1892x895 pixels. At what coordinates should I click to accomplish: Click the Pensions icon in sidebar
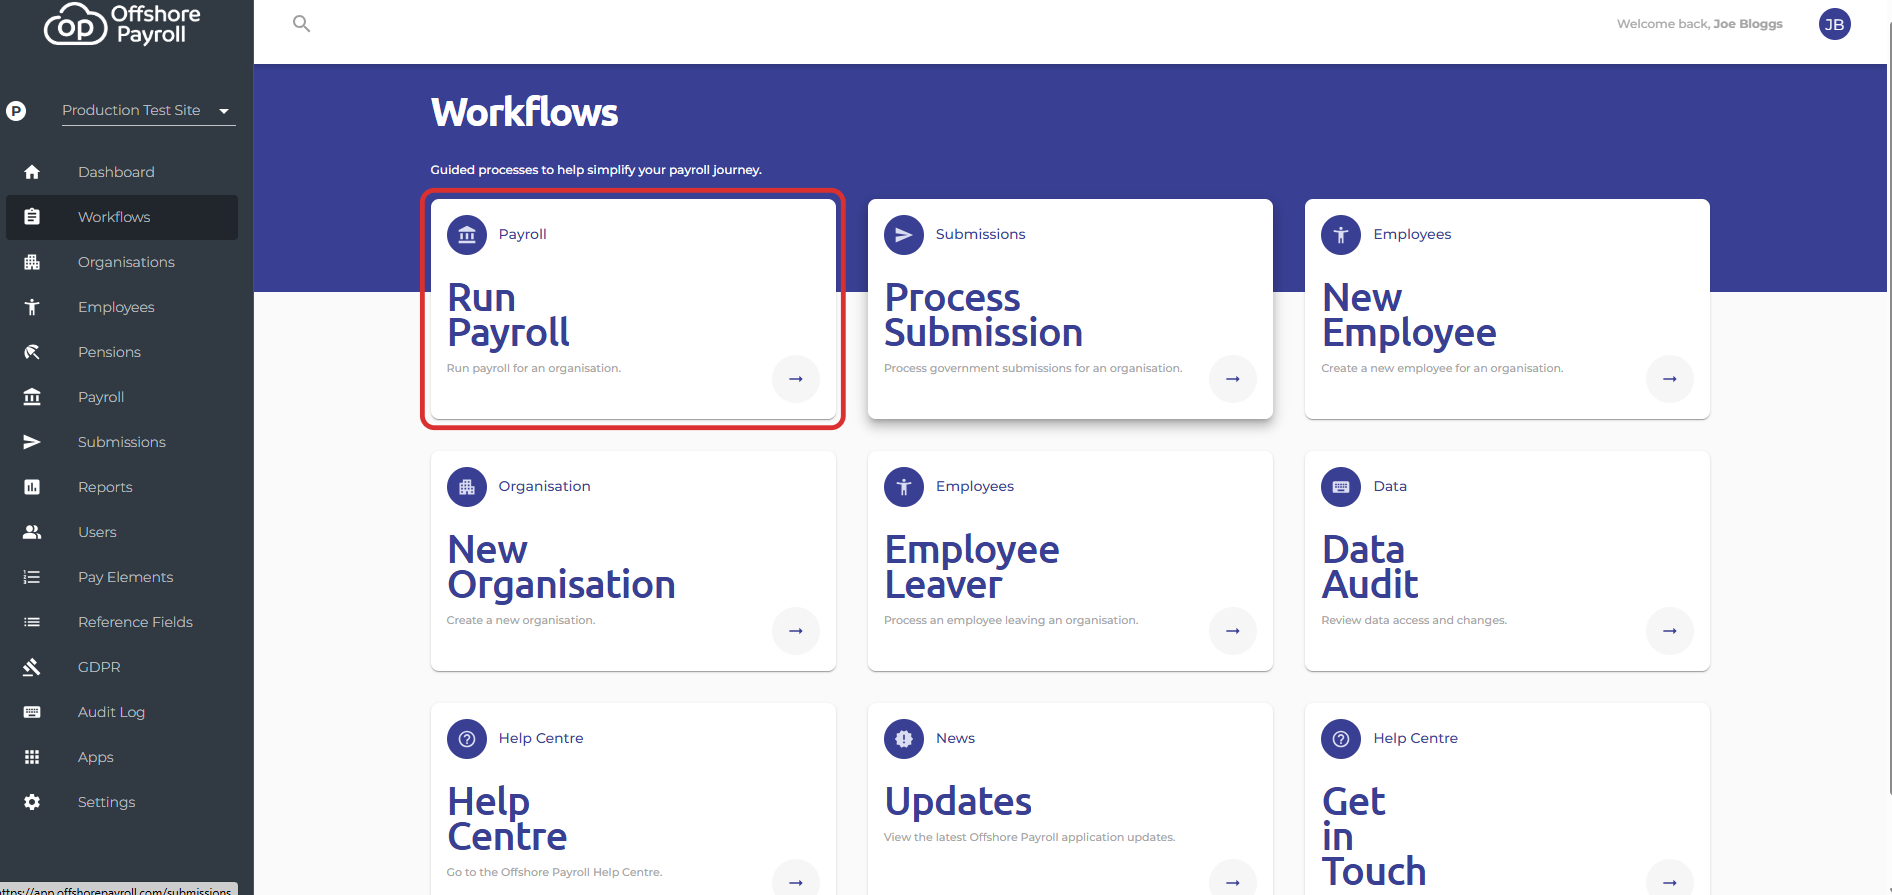click(32, 352)
